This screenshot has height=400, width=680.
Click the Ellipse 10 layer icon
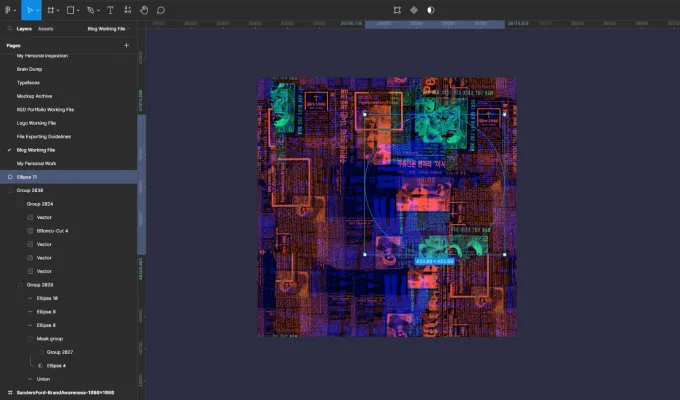(x=30, y=298)
